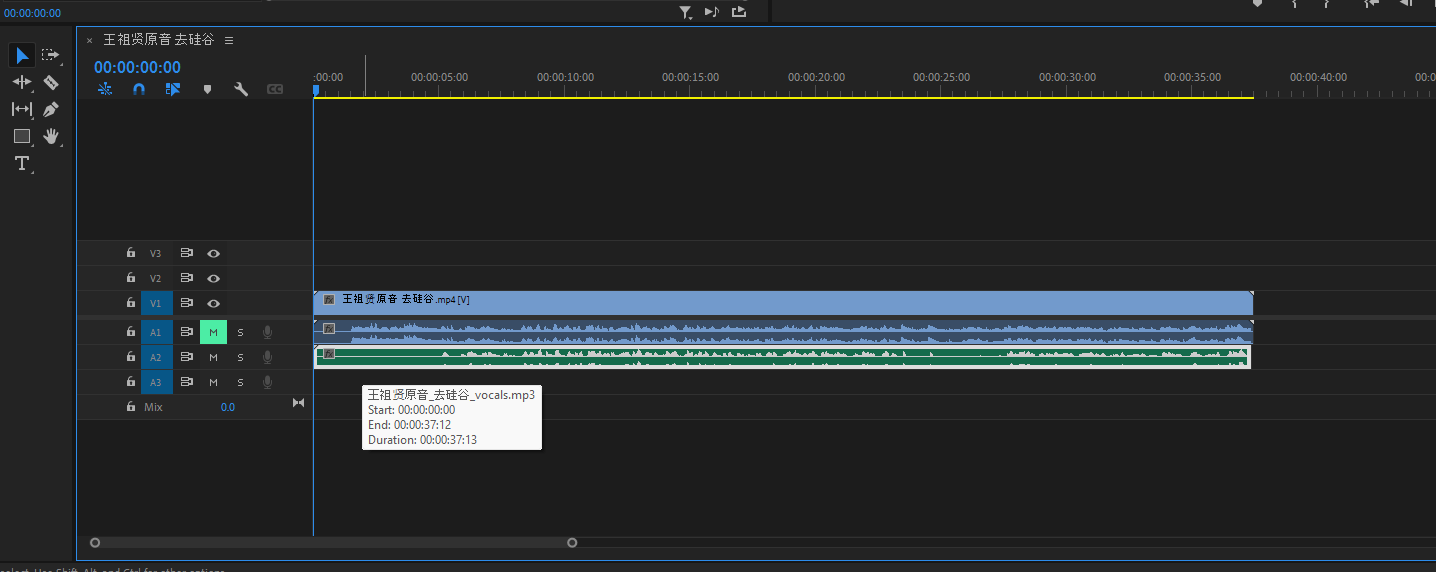The width and height of the screenshot is (1436, 572).
Task: Select the Razor tool
Action: pyautogui.click(x=51, y=82)
